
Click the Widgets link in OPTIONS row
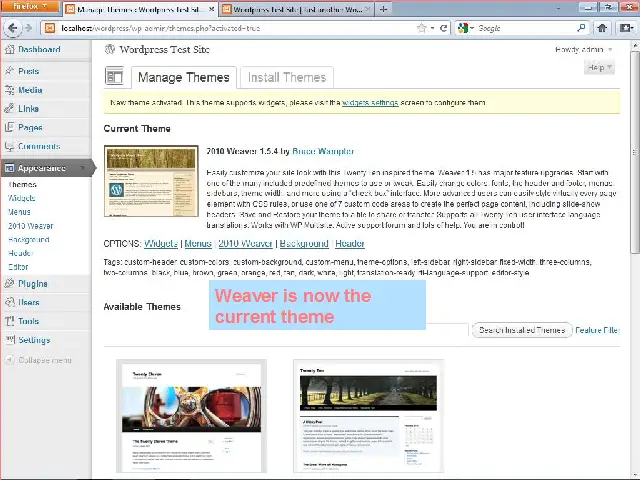click(x=161, y=244)
